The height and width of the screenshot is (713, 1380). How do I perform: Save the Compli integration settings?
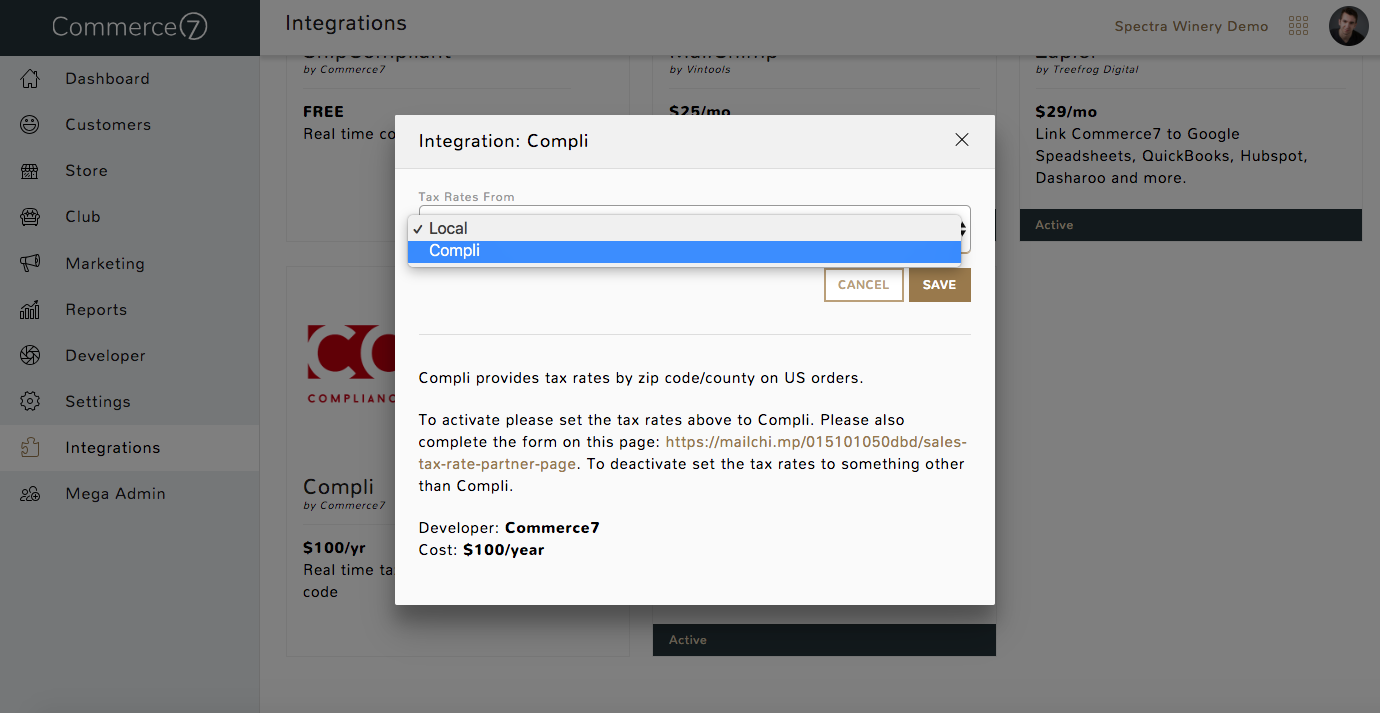click(940, 285)
